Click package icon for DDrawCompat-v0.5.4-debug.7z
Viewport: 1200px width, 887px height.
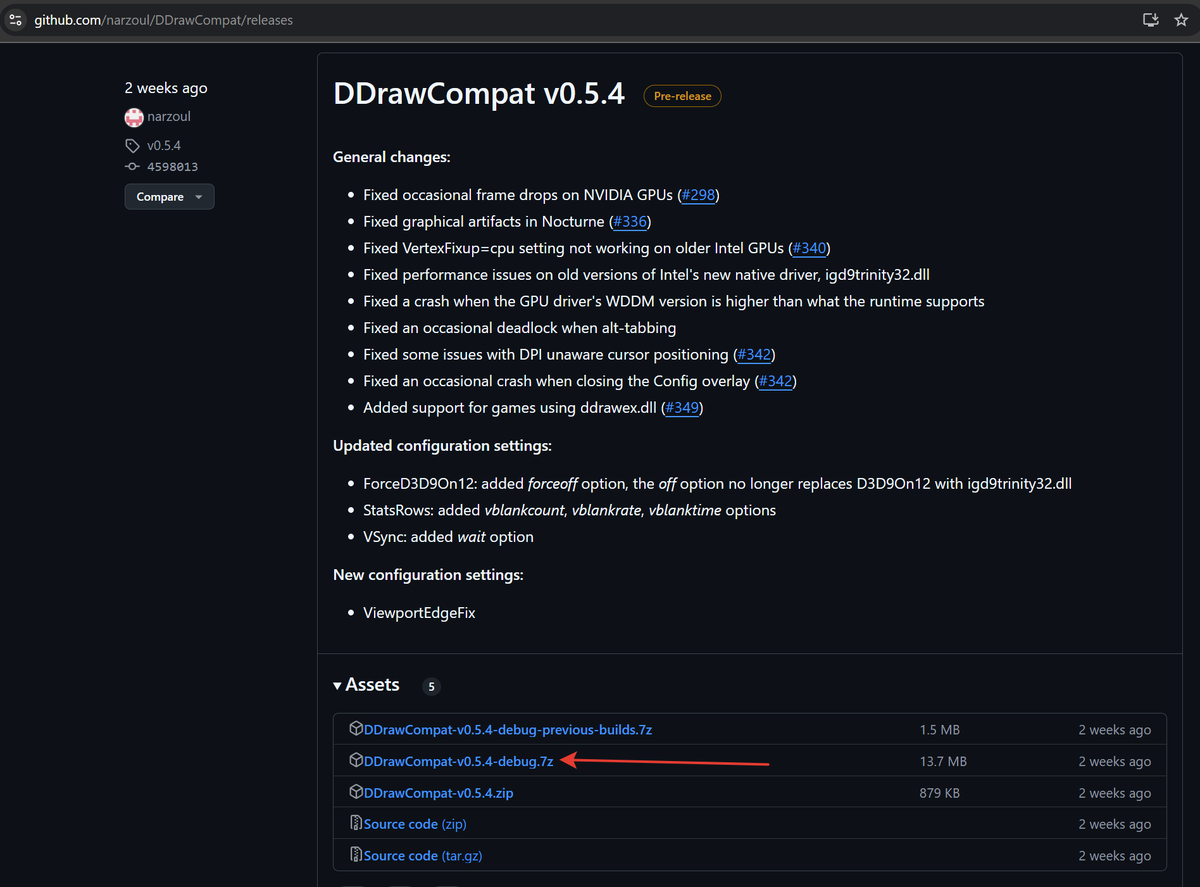coord(355,761)
